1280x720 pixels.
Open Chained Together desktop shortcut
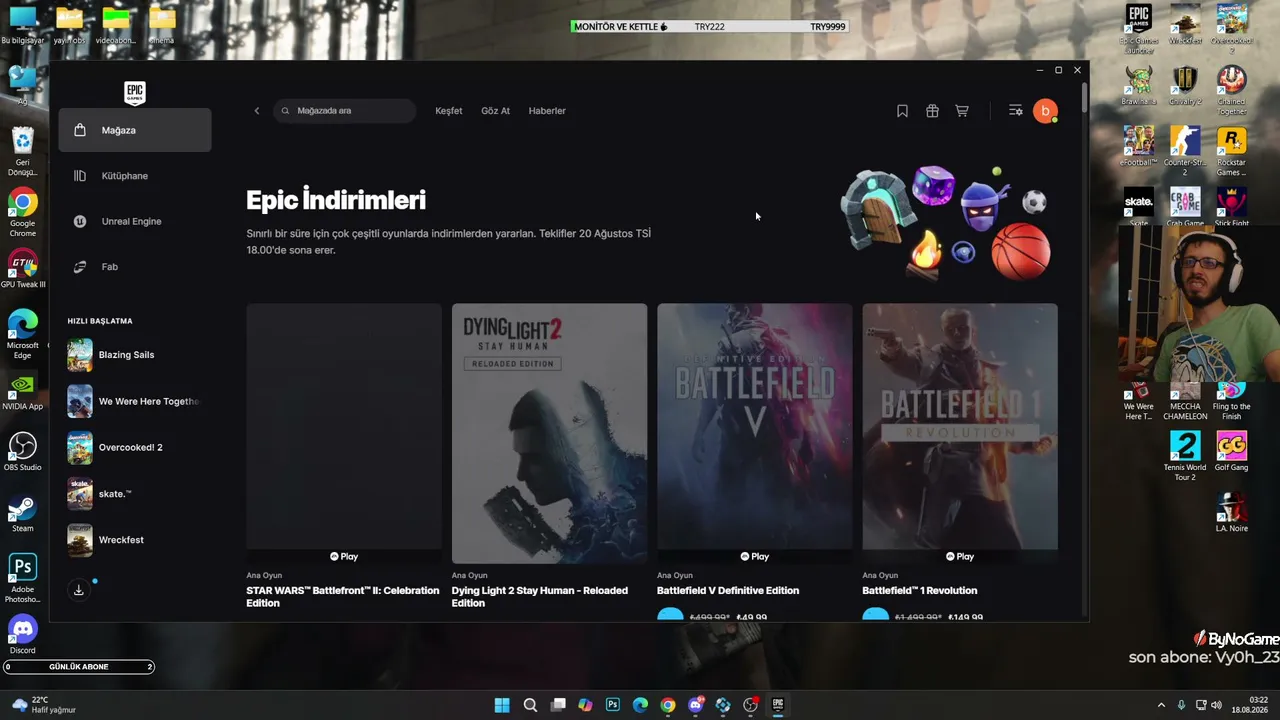pos(1231,90)
